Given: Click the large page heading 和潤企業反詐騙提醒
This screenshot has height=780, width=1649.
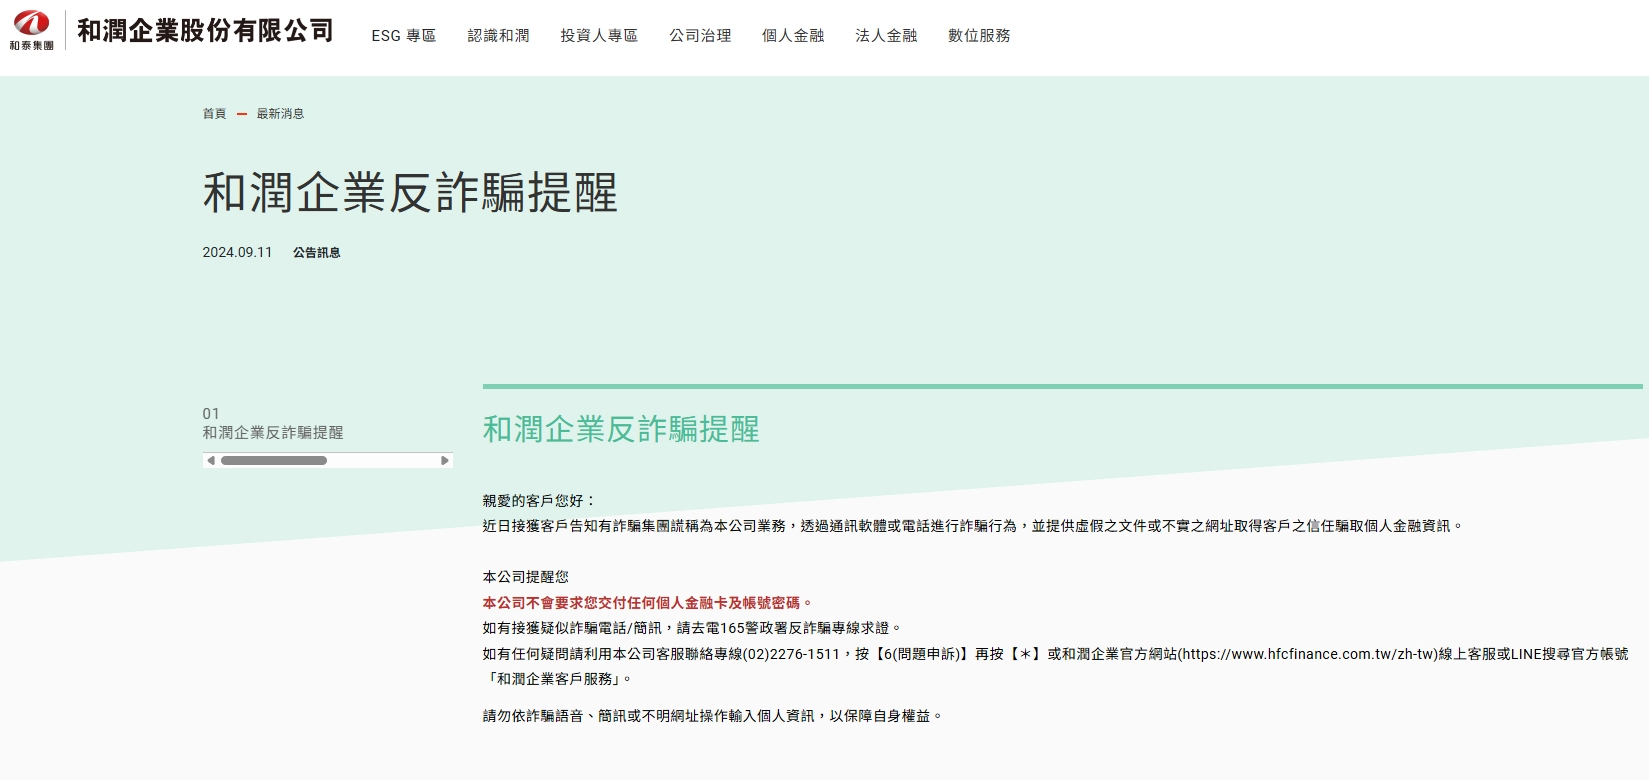Looking at the screenshot, I should coord(410,193).
